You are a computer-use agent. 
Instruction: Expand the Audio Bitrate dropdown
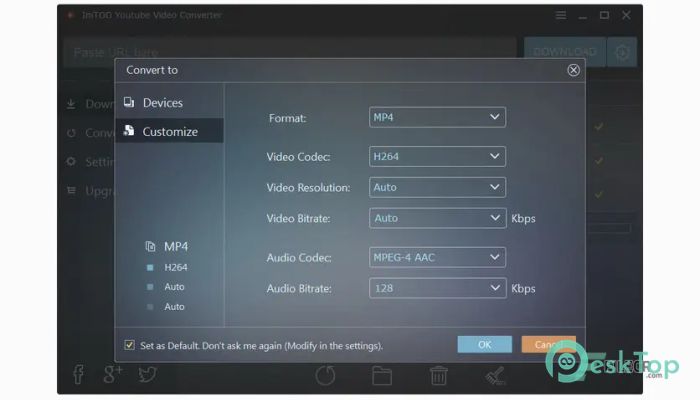click(437, 288)
